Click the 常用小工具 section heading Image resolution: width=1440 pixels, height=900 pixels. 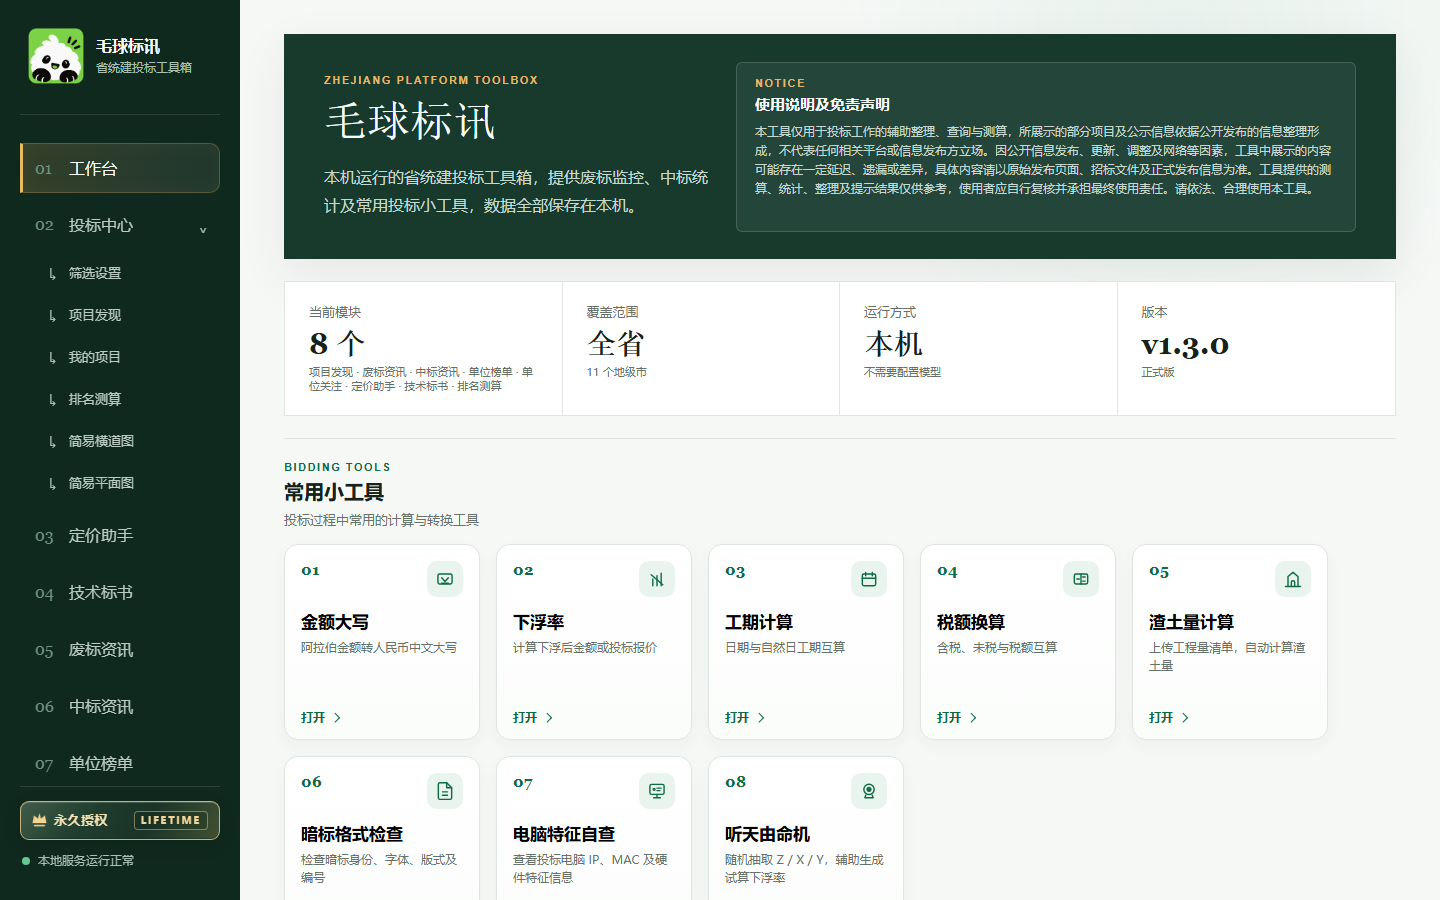[x=334, y=492]
